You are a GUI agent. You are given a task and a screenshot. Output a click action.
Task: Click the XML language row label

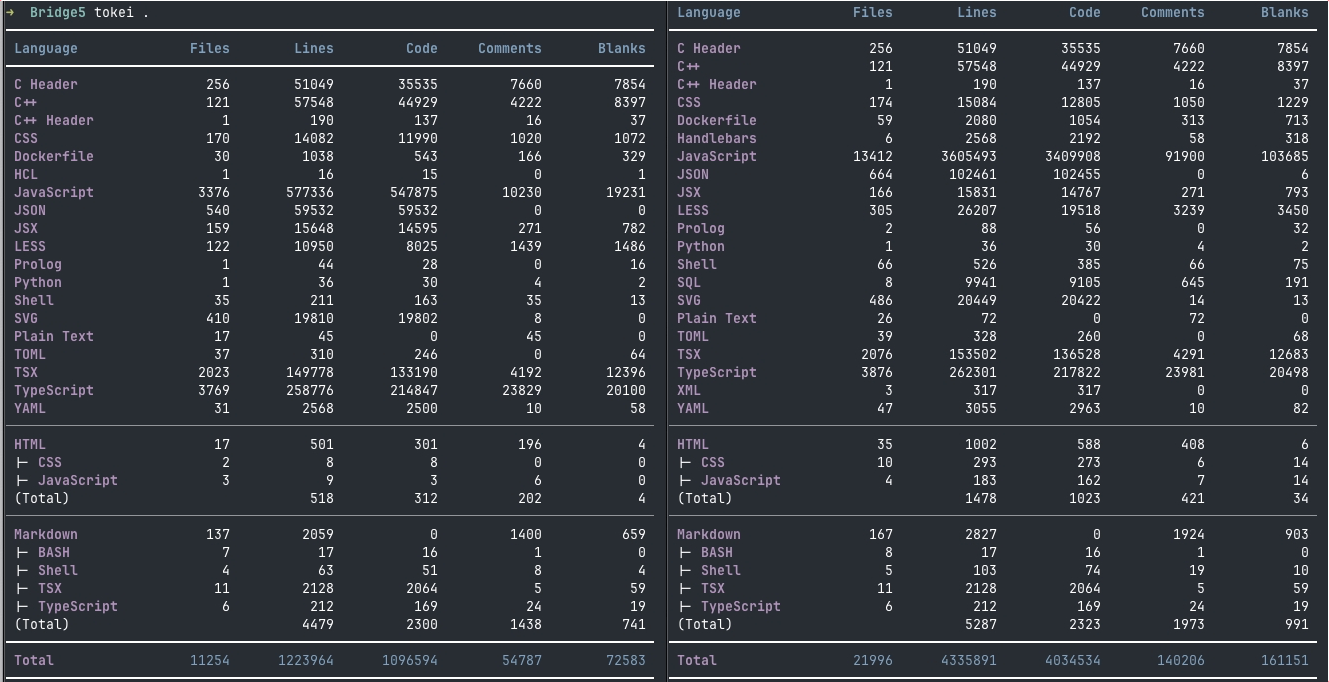pyautogui.click(x=689, y=390)
